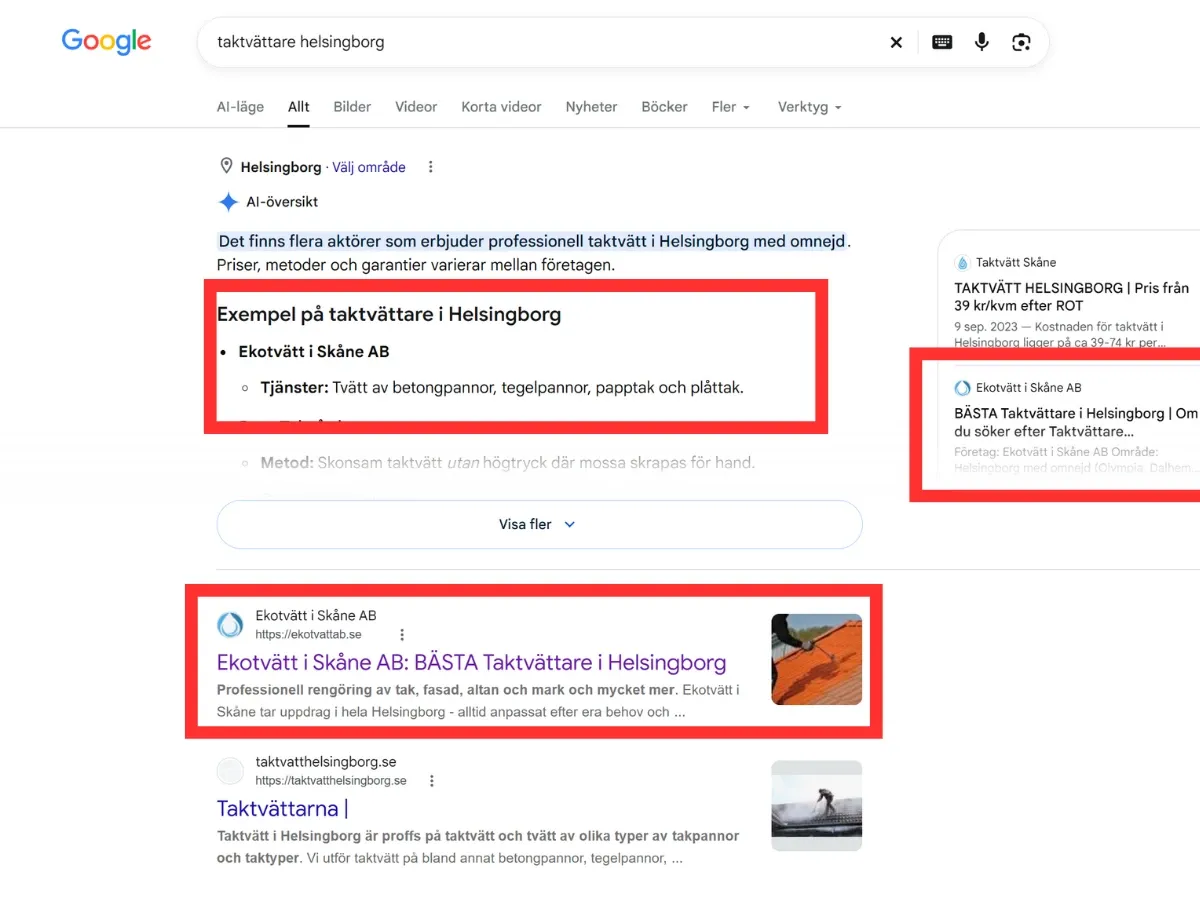Screen dimensions: 1200x900
Task: Expand the Verktyg dropdown
Action: [810, 107]
